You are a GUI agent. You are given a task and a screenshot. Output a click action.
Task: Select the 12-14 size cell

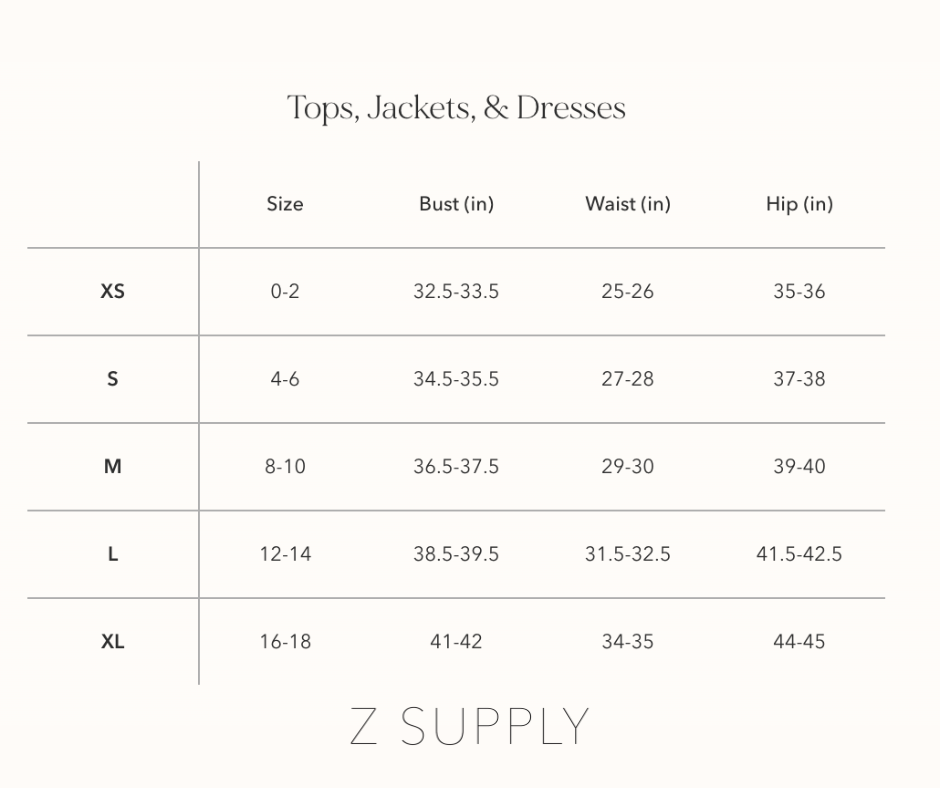pyautogui.click(x=285, y=554)
